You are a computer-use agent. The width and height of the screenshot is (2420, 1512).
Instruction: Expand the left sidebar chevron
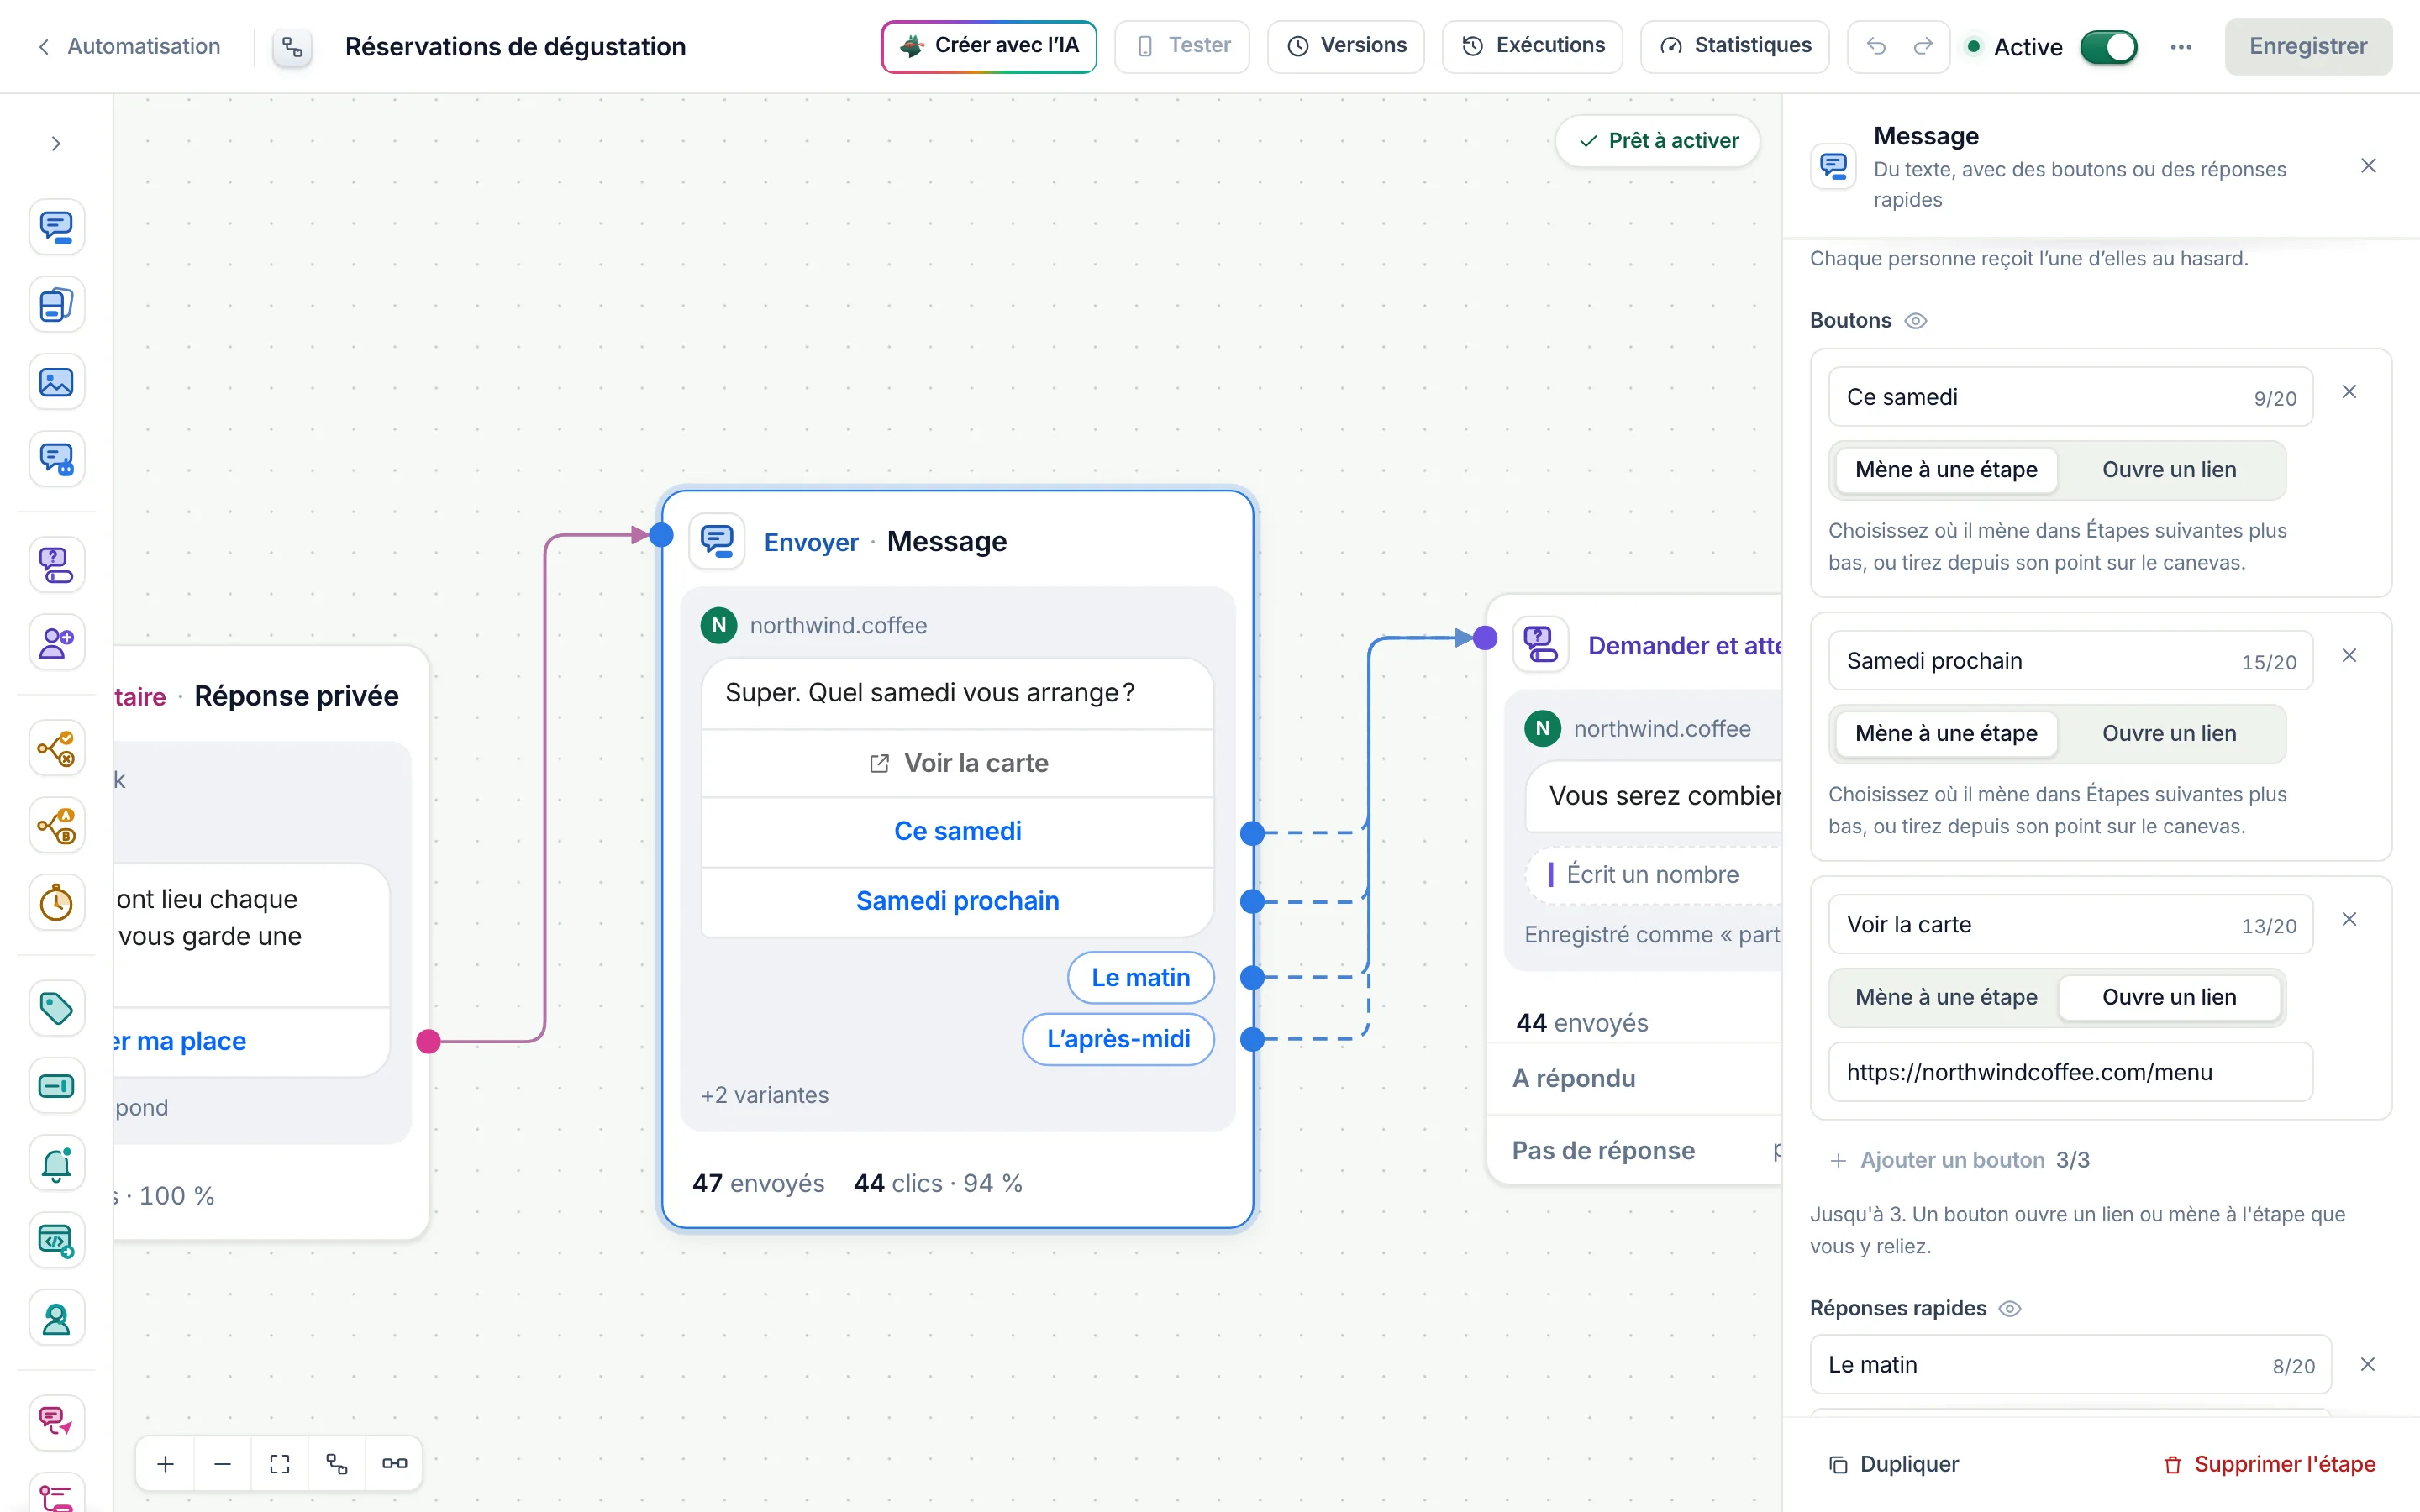click(56, 144)
